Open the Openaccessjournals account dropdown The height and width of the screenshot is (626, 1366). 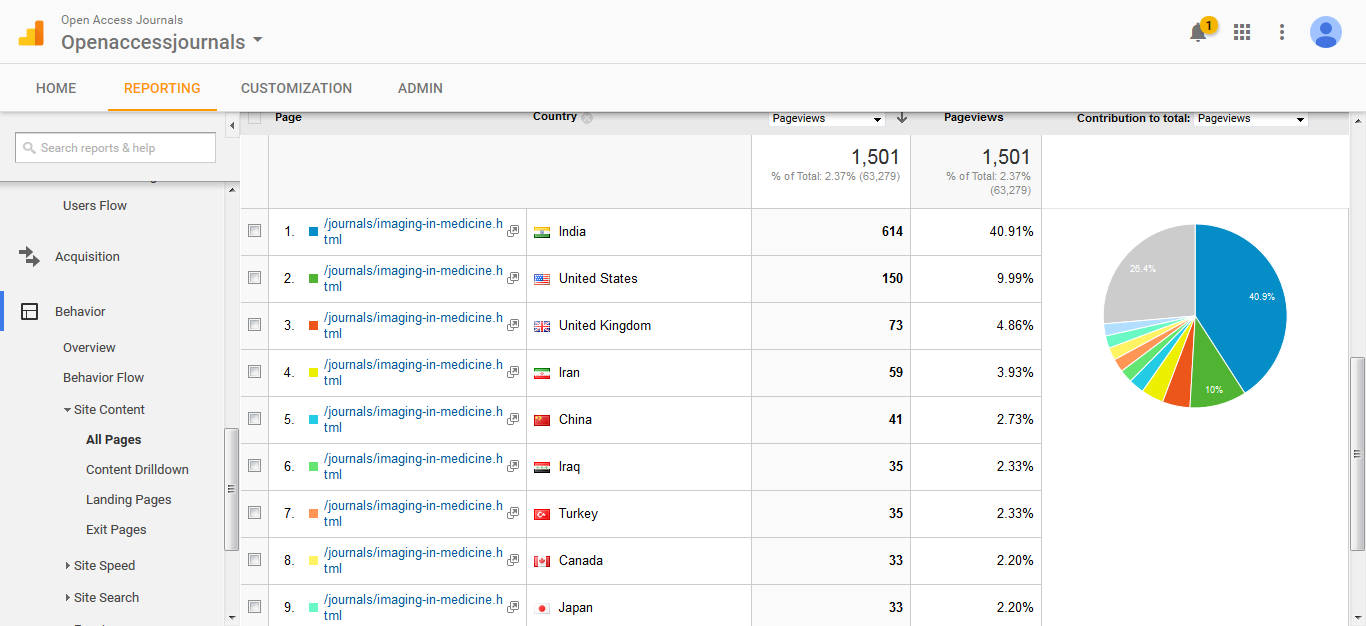tap(162, 42)
